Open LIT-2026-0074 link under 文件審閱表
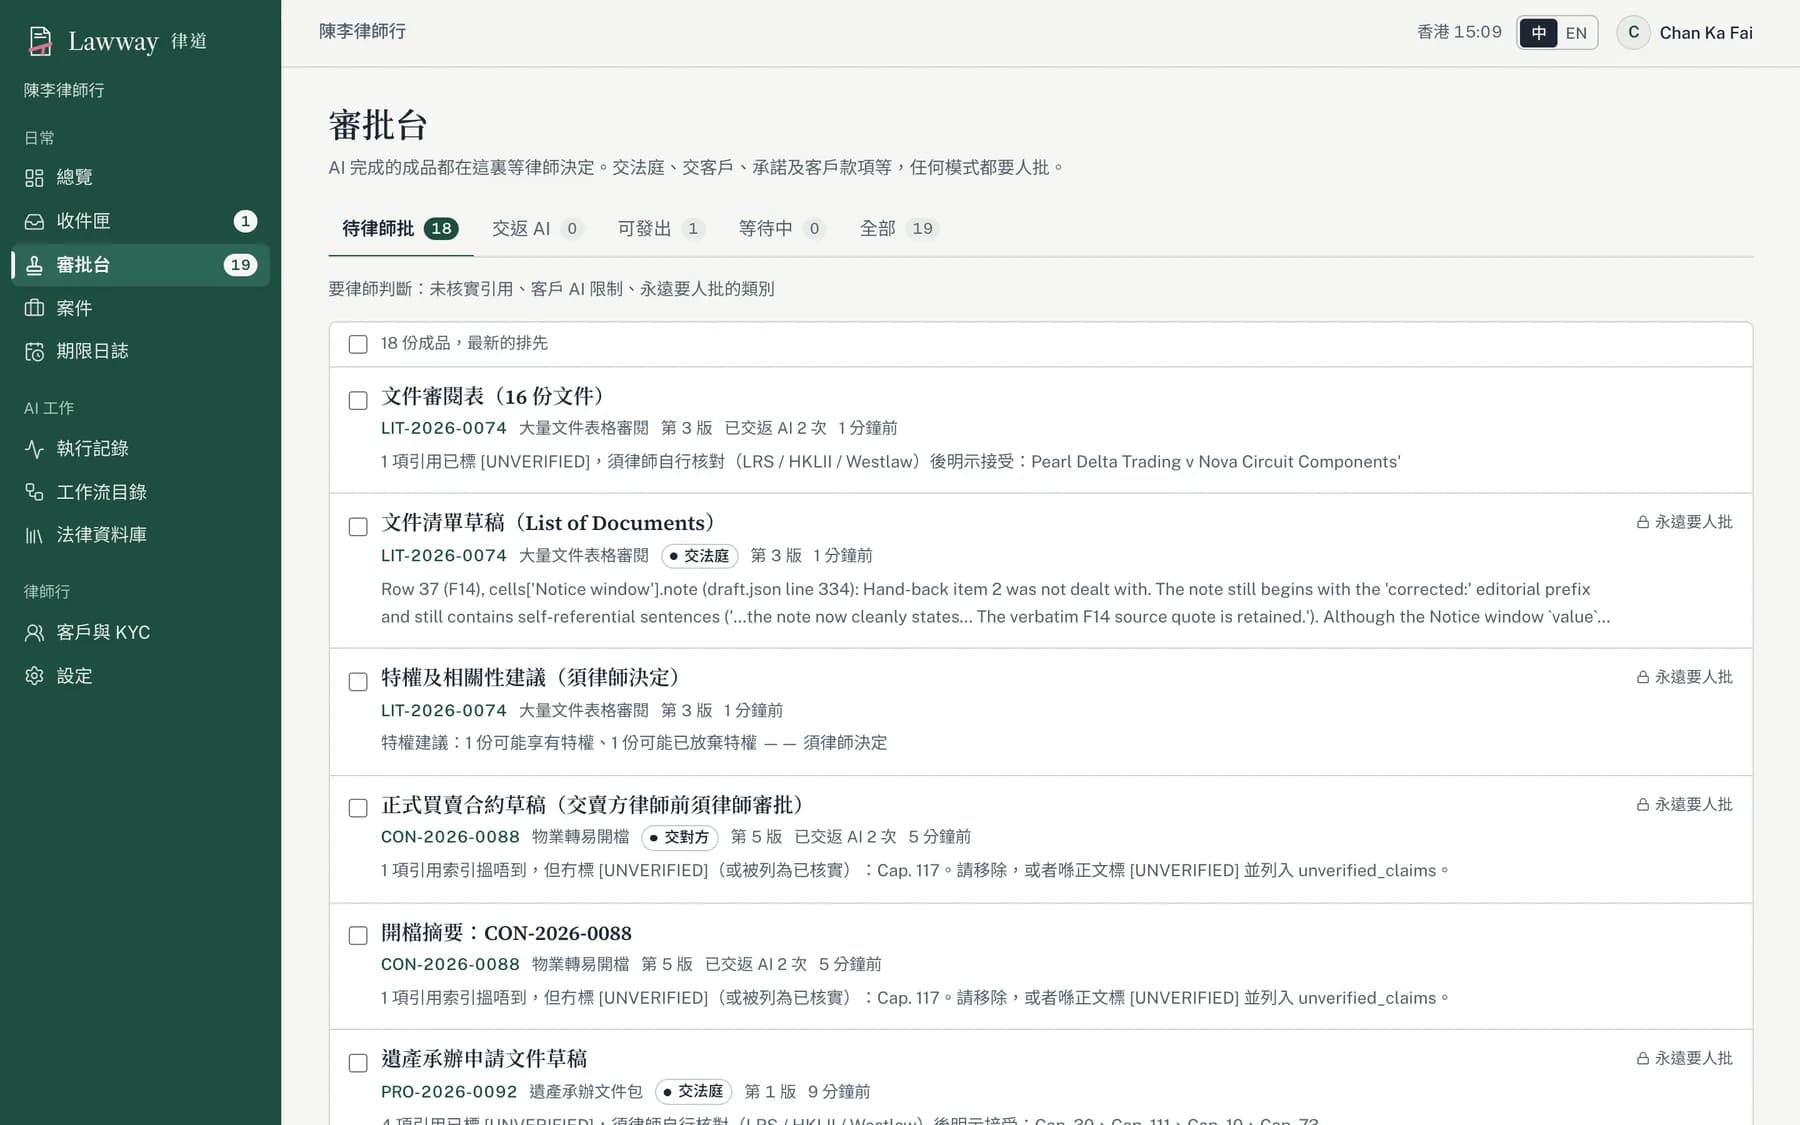The height and width of the screenshot is (1125, 1800). (444, 428)
